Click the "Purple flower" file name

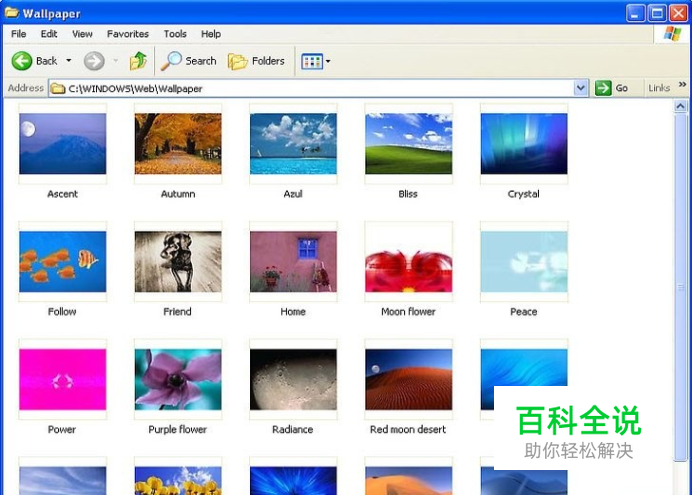177,429
